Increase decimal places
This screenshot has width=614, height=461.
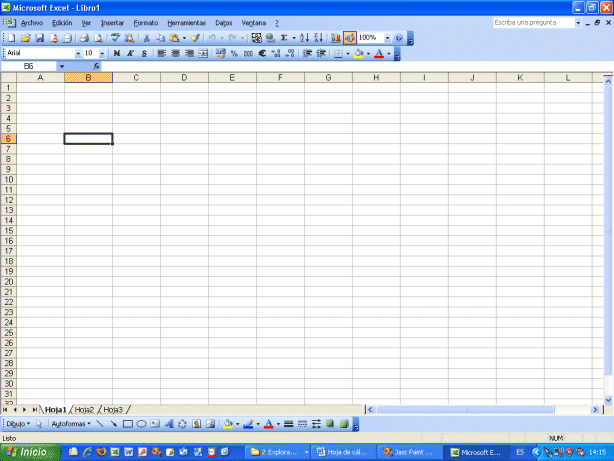coord(276,54)
